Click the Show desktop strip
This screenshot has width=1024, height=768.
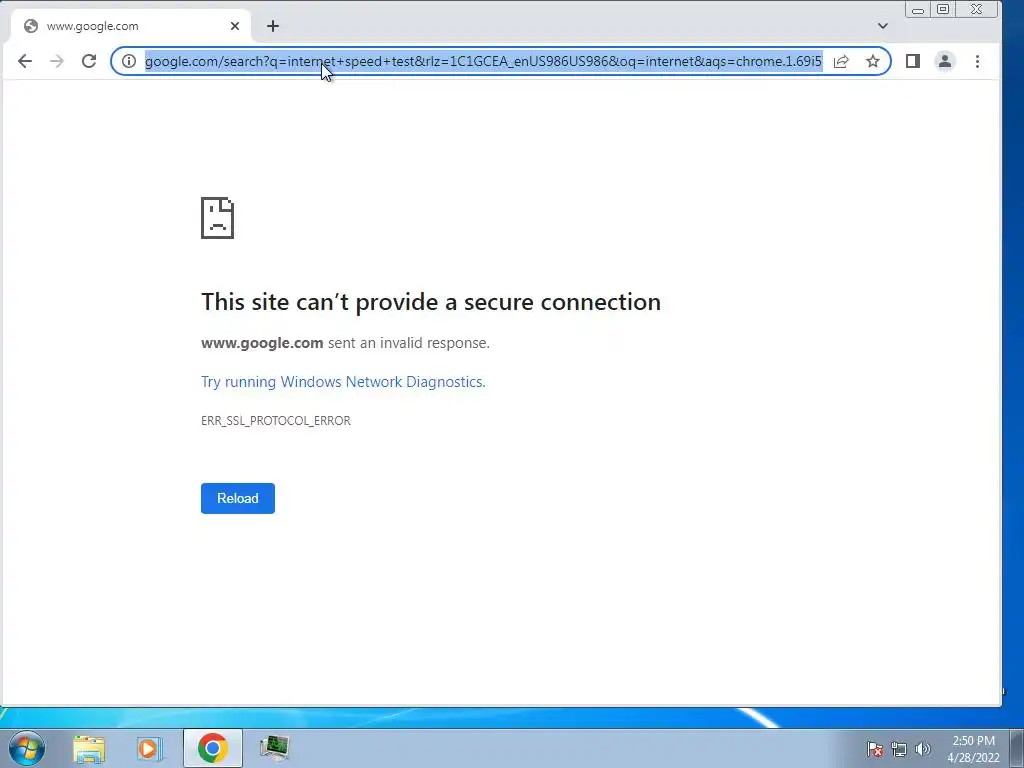point(1017,749)
